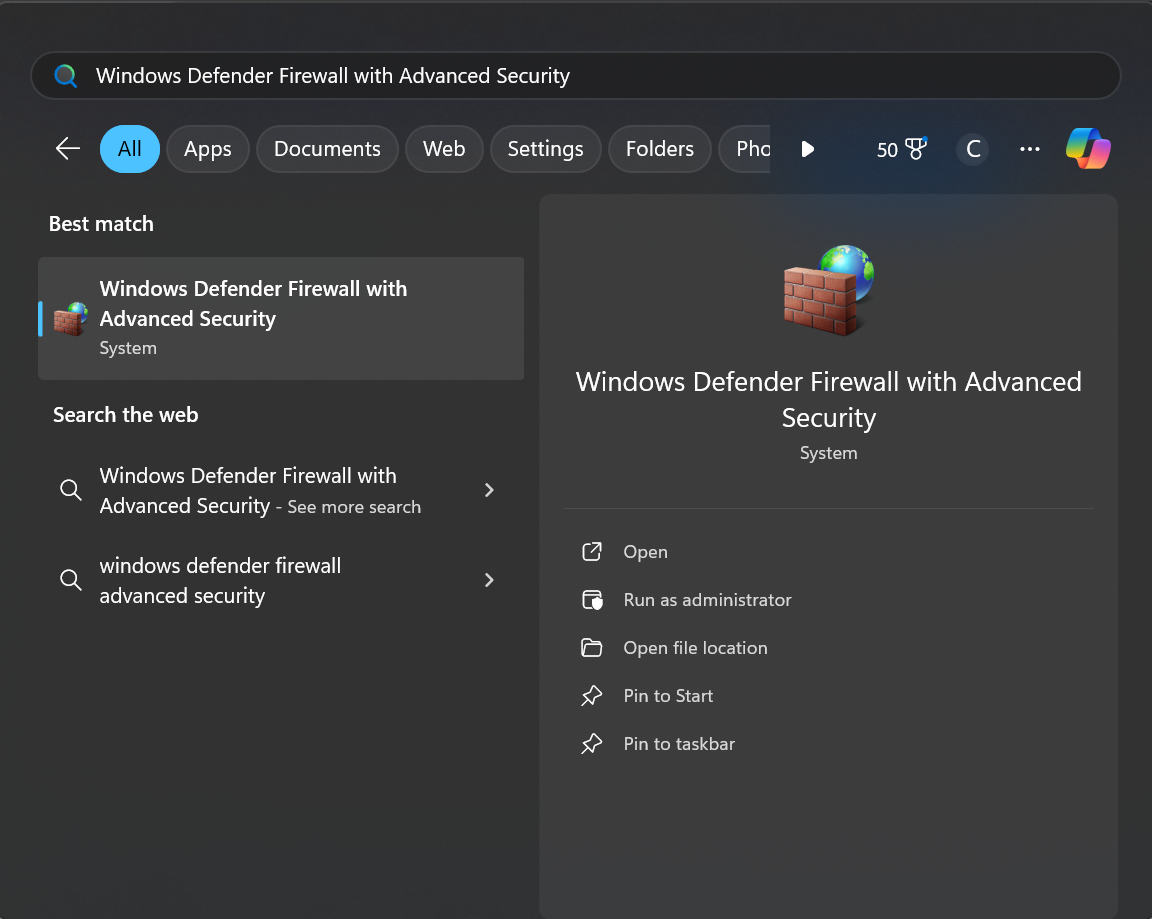Click the "Best match" heading
Image resolution: width=1152 pixels, height=919 pixels.
[x=101, y=224]
